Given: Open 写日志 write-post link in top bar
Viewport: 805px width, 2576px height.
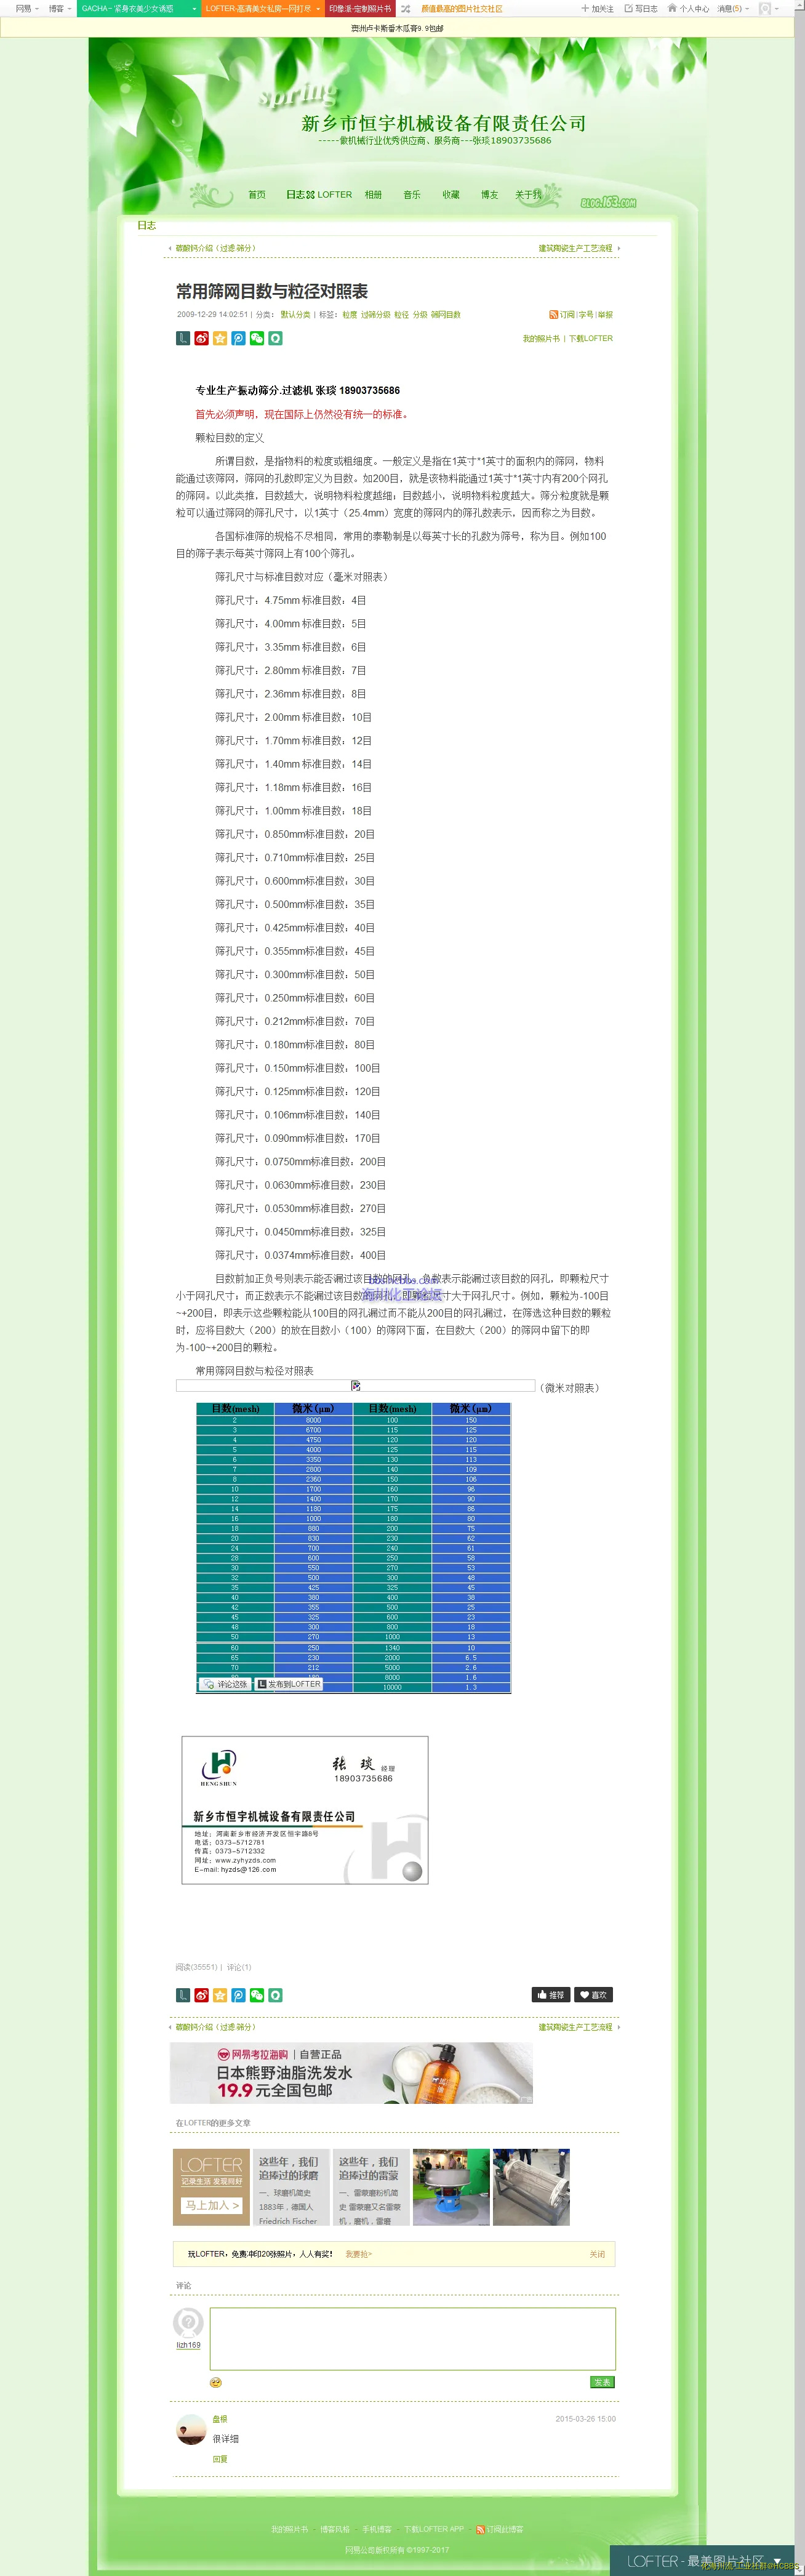Looking at the screenshot, I should [x=641, y=8].
